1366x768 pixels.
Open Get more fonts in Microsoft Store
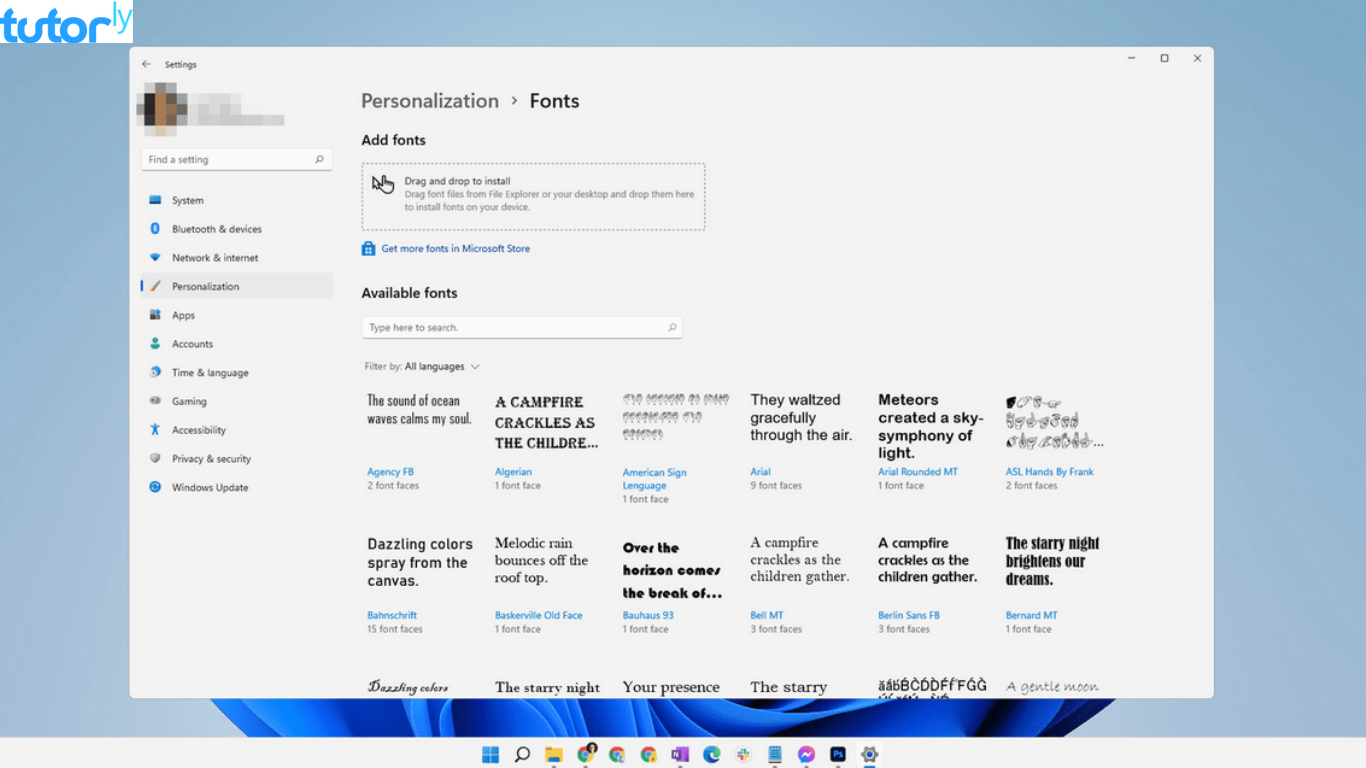[x=446, y=249]
